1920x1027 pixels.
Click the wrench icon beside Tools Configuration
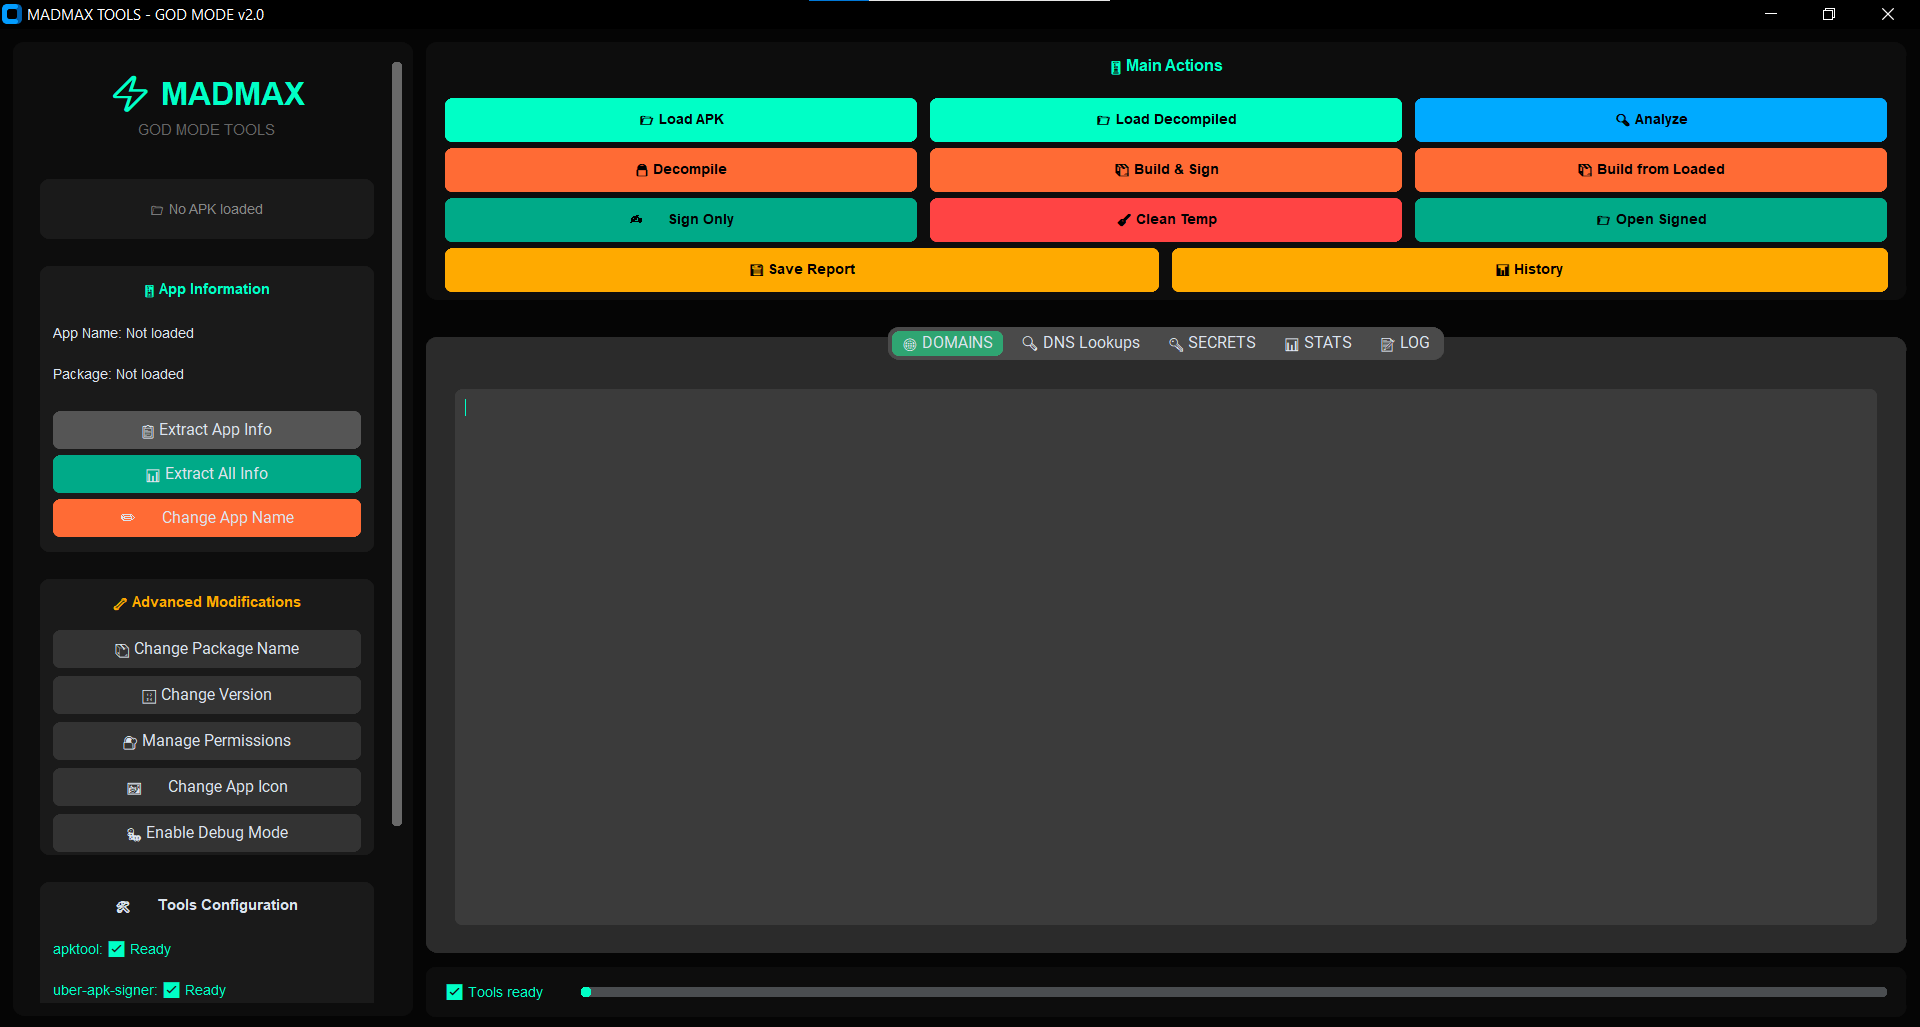(123, 906)
